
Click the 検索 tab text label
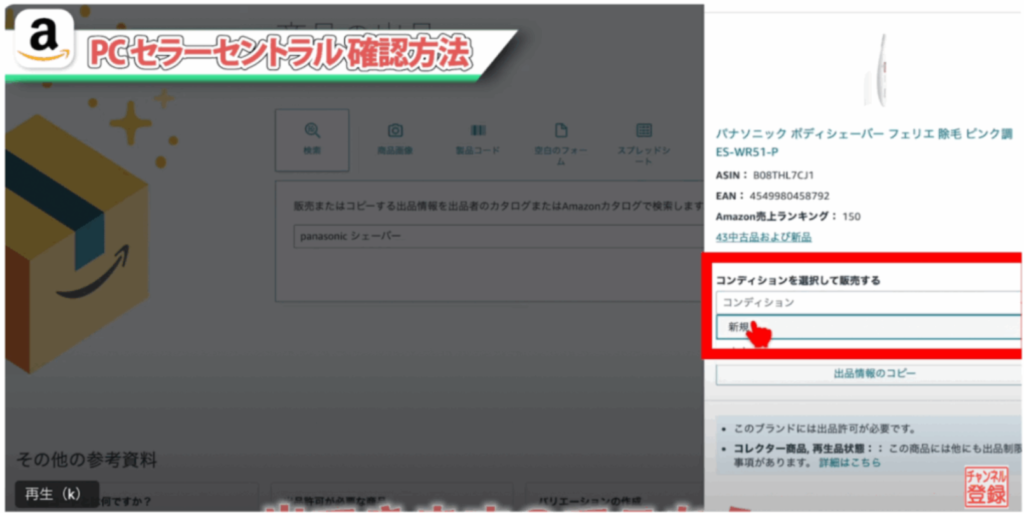tap(312, 151)
